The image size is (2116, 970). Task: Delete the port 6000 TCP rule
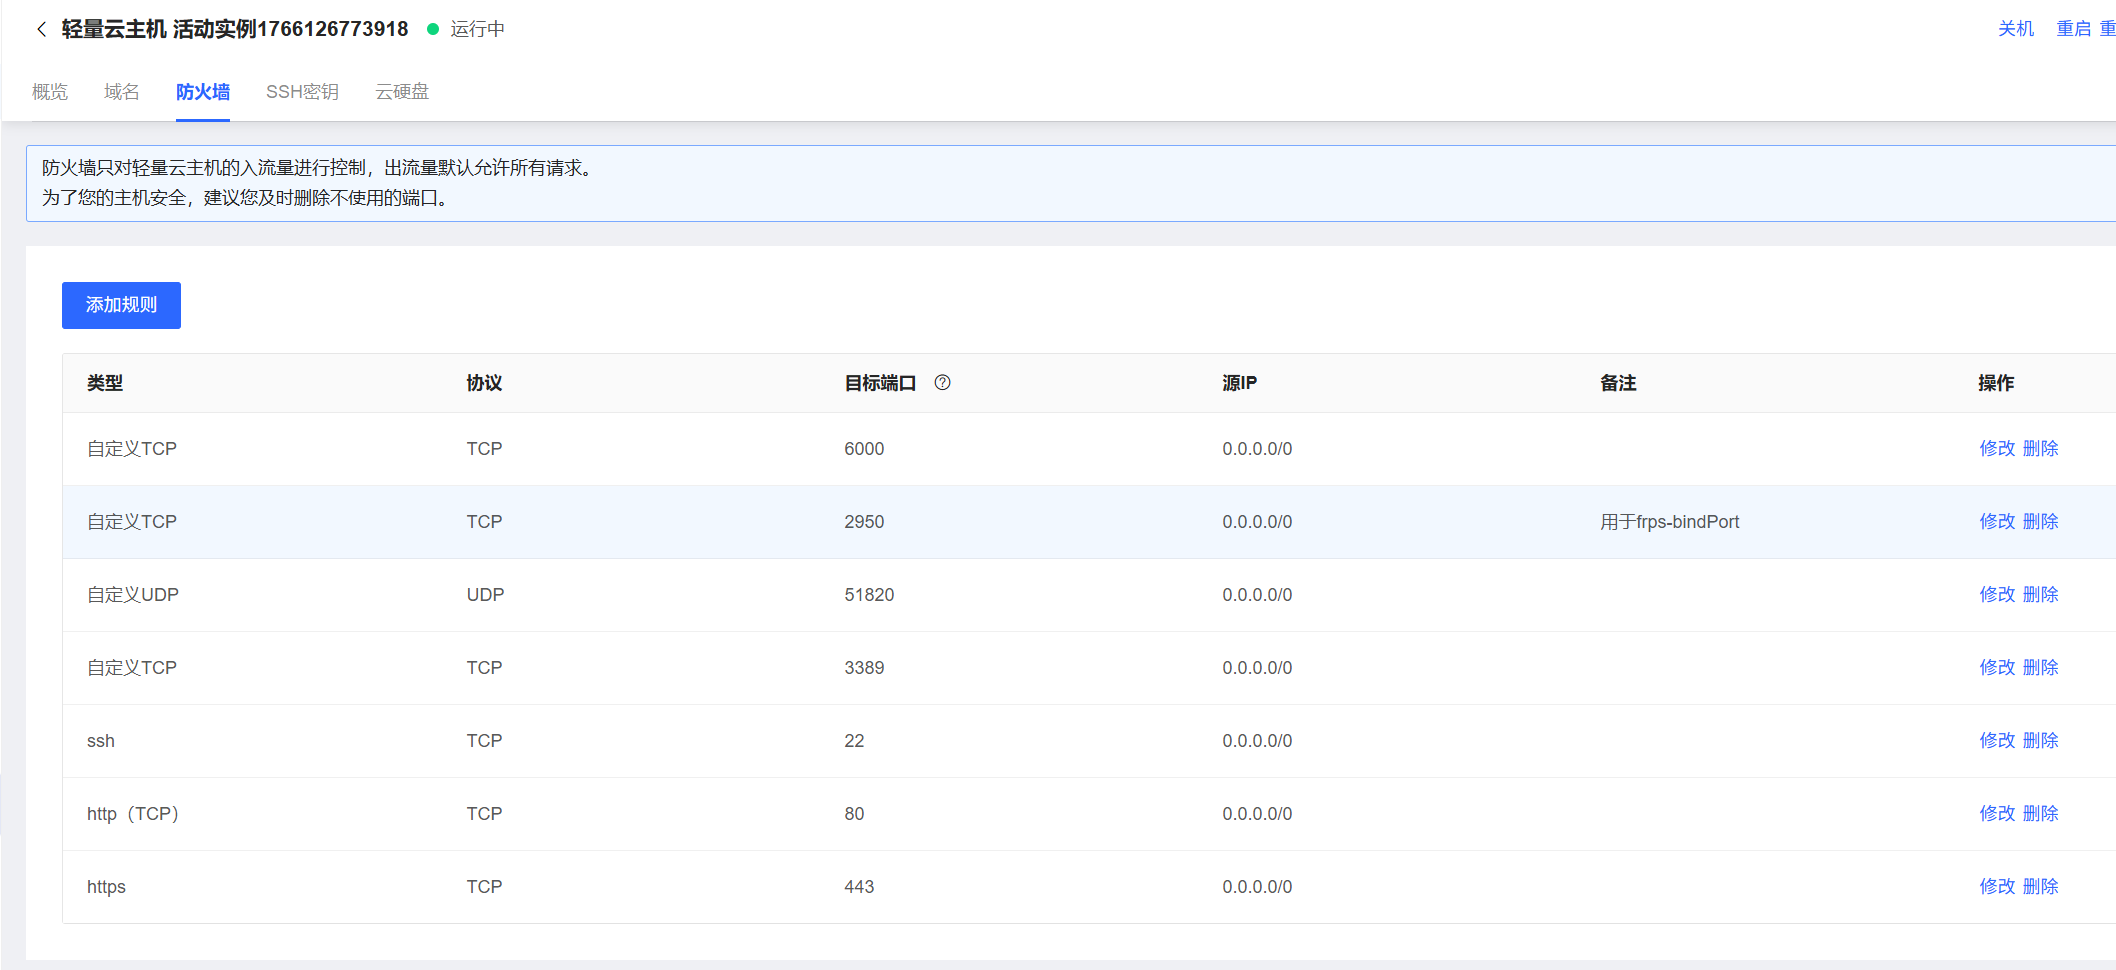tap(2040, 448)
